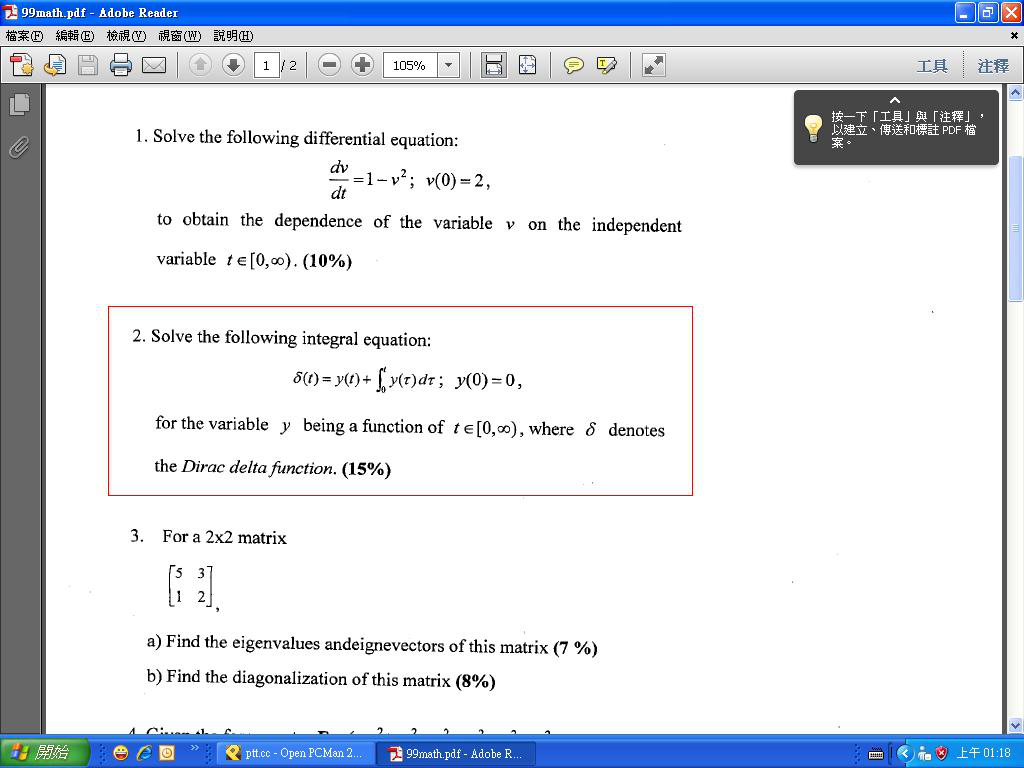The height and width of the screenshot is (768, 1024).
Task: Click the smiley quick launch icon
Action: (121, 753)
